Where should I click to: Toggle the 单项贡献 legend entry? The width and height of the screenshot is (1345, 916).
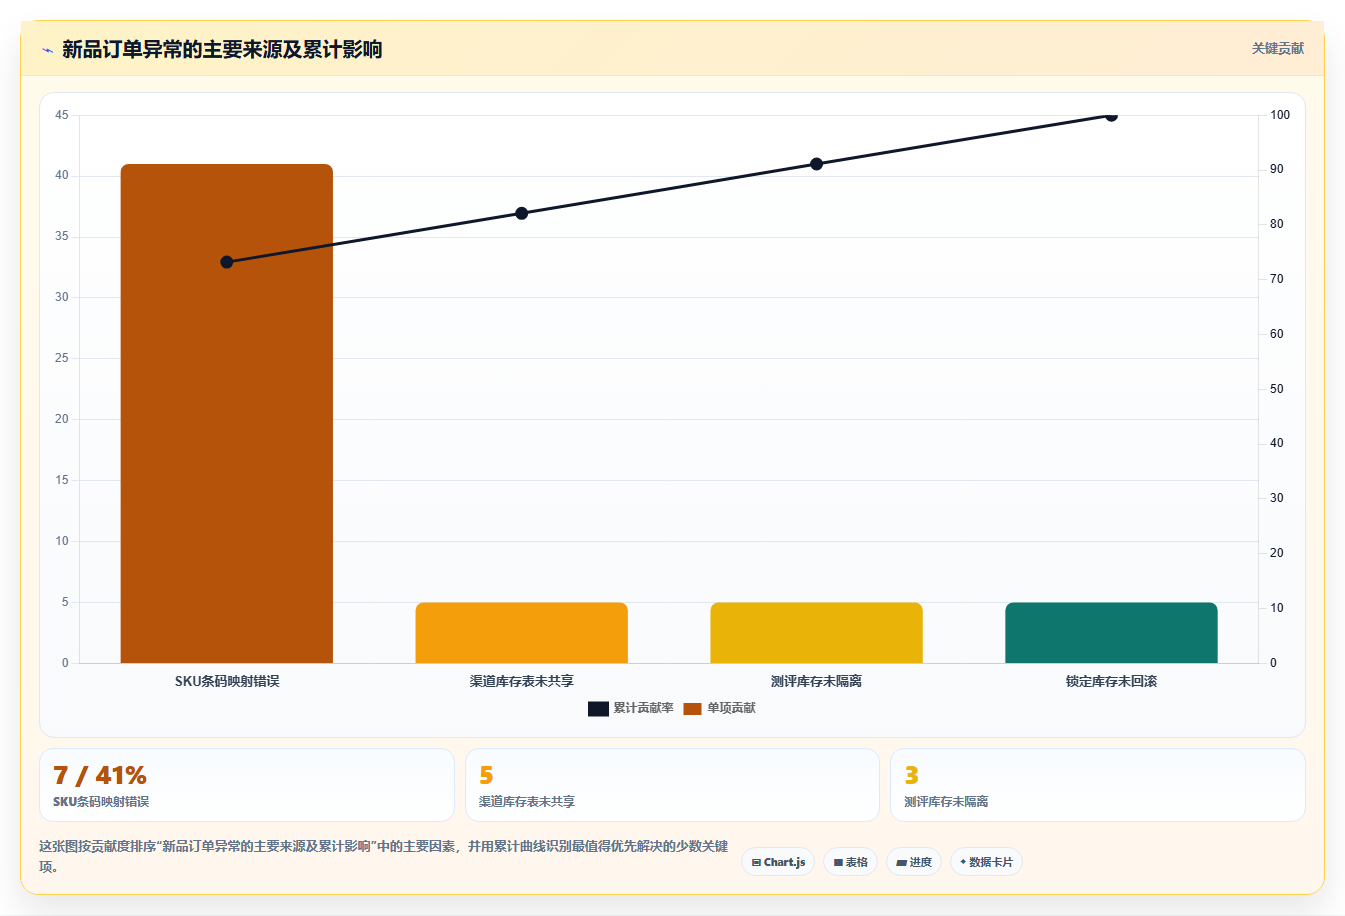(x=720, y=708)
